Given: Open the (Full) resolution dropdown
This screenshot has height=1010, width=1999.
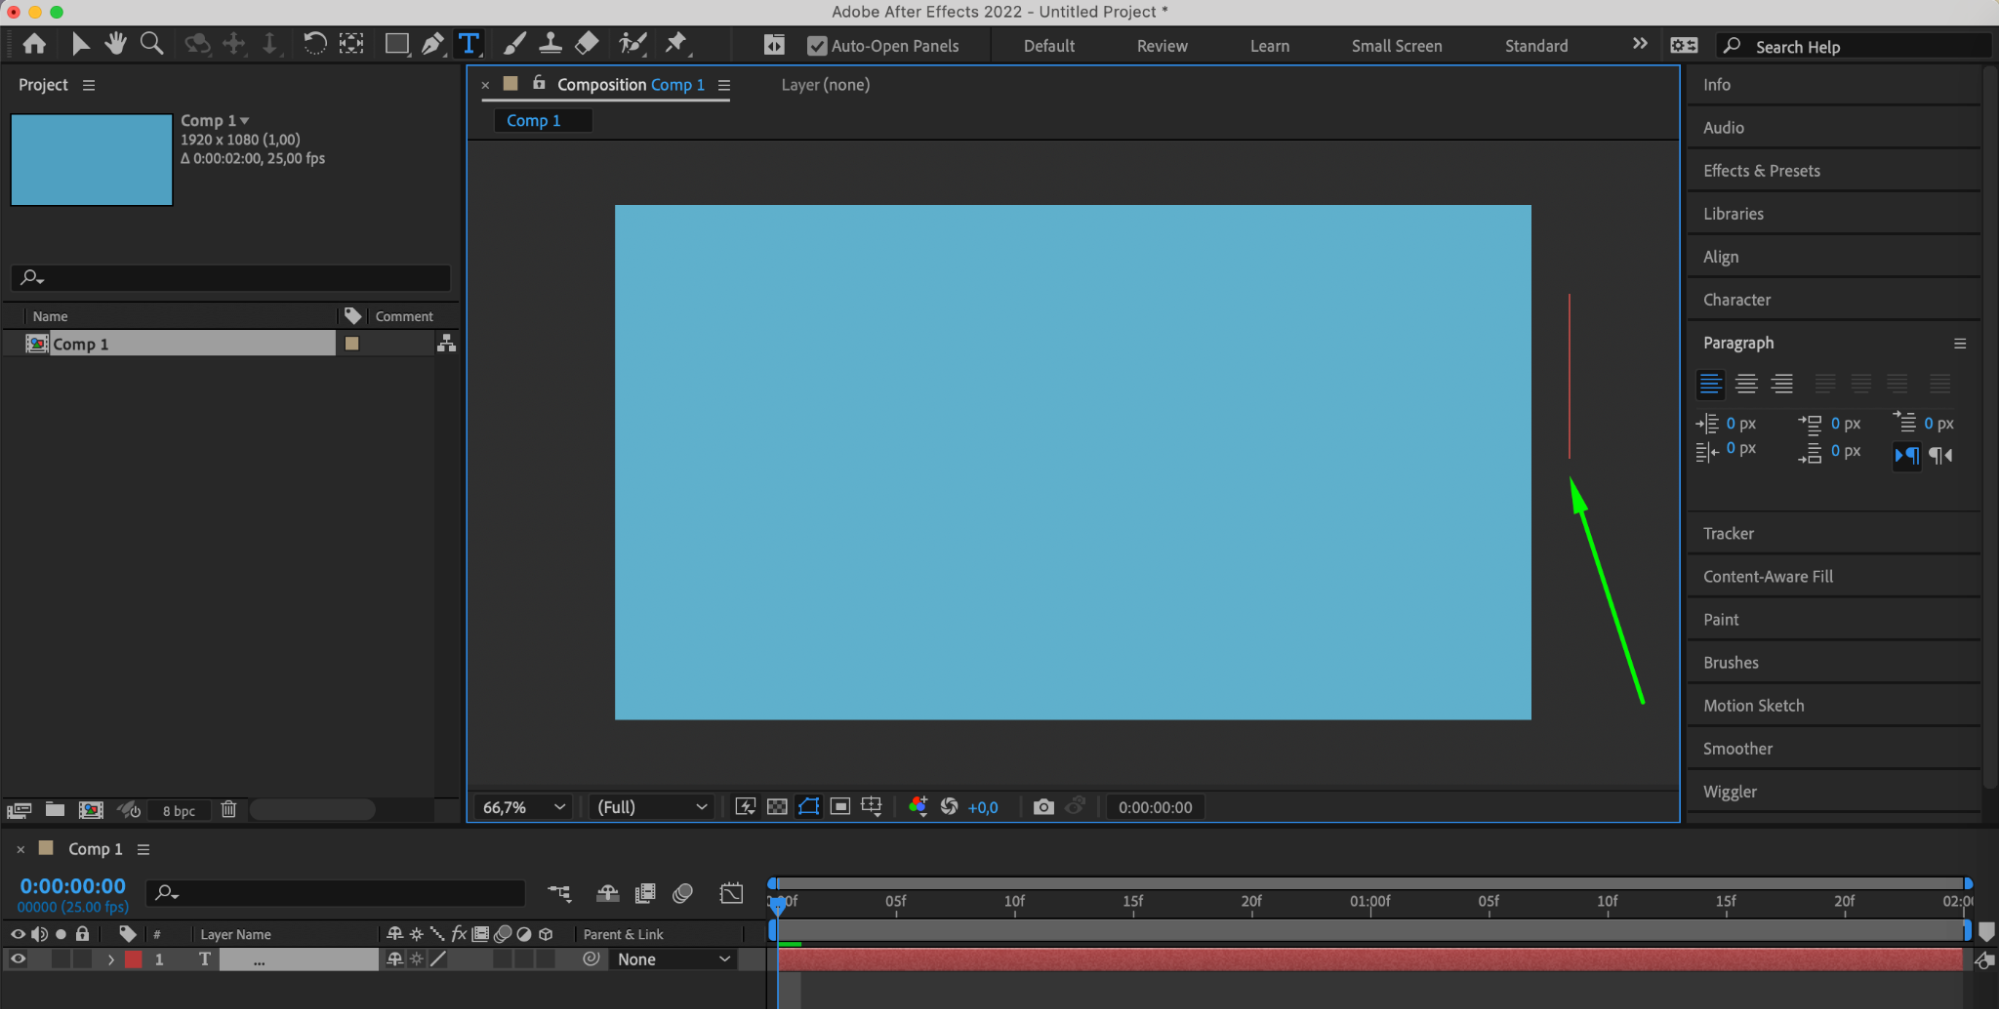Looking at the screenshot, I should 651,807.
